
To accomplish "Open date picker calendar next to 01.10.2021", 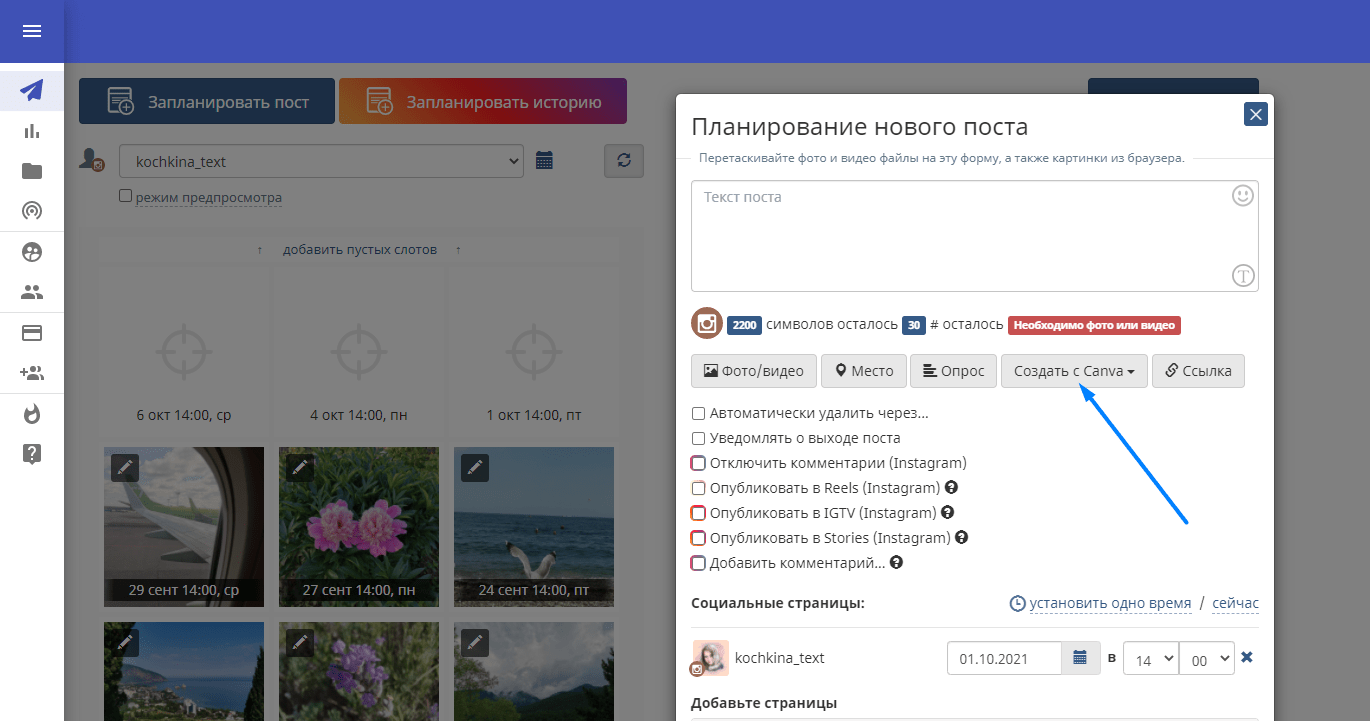I will tap(1080, 658).
